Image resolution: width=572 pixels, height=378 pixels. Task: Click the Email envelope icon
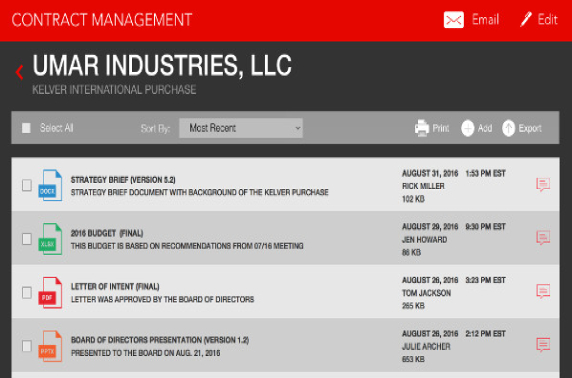coord(453,20)
